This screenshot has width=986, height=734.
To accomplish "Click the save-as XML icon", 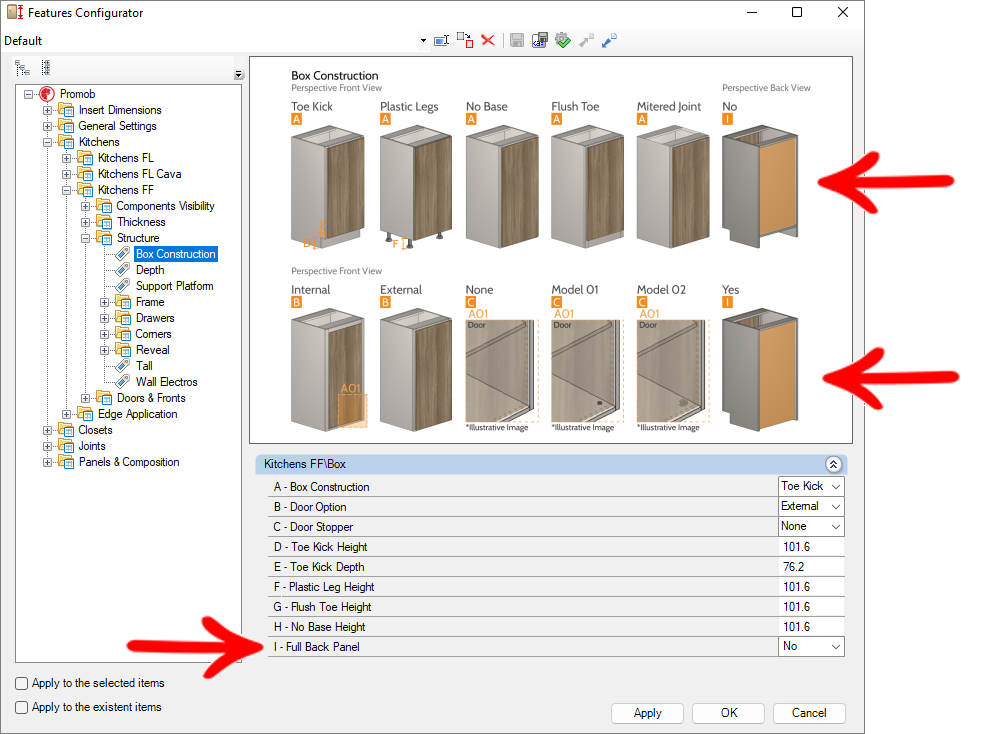I will tap(540, 41).
